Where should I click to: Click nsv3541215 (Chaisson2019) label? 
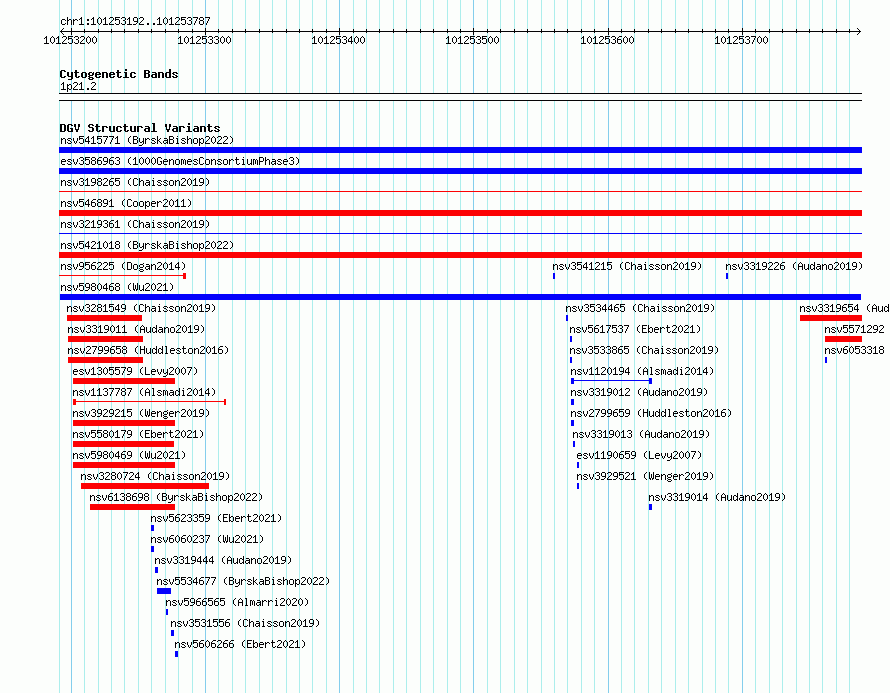[627, 266]
